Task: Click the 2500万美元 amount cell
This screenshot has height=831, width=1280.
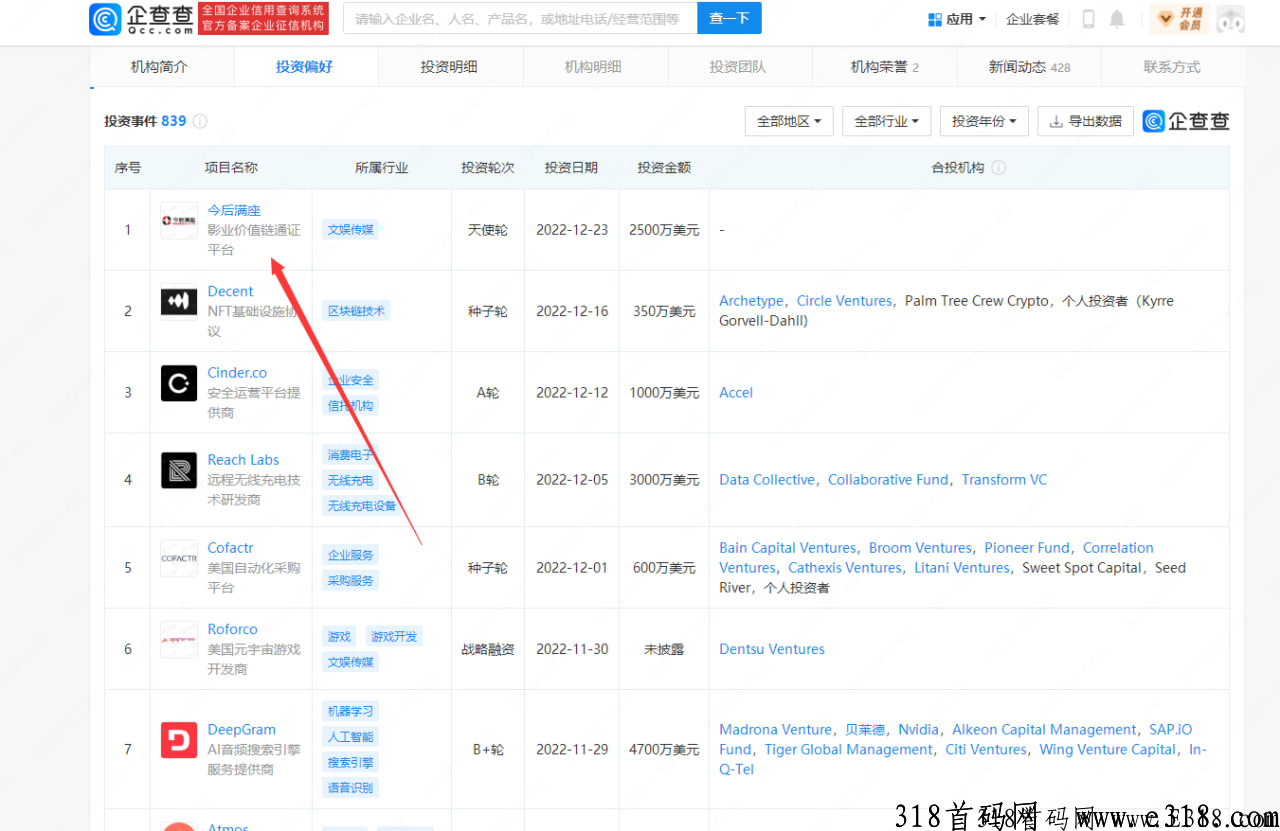Action: [664, 230]
